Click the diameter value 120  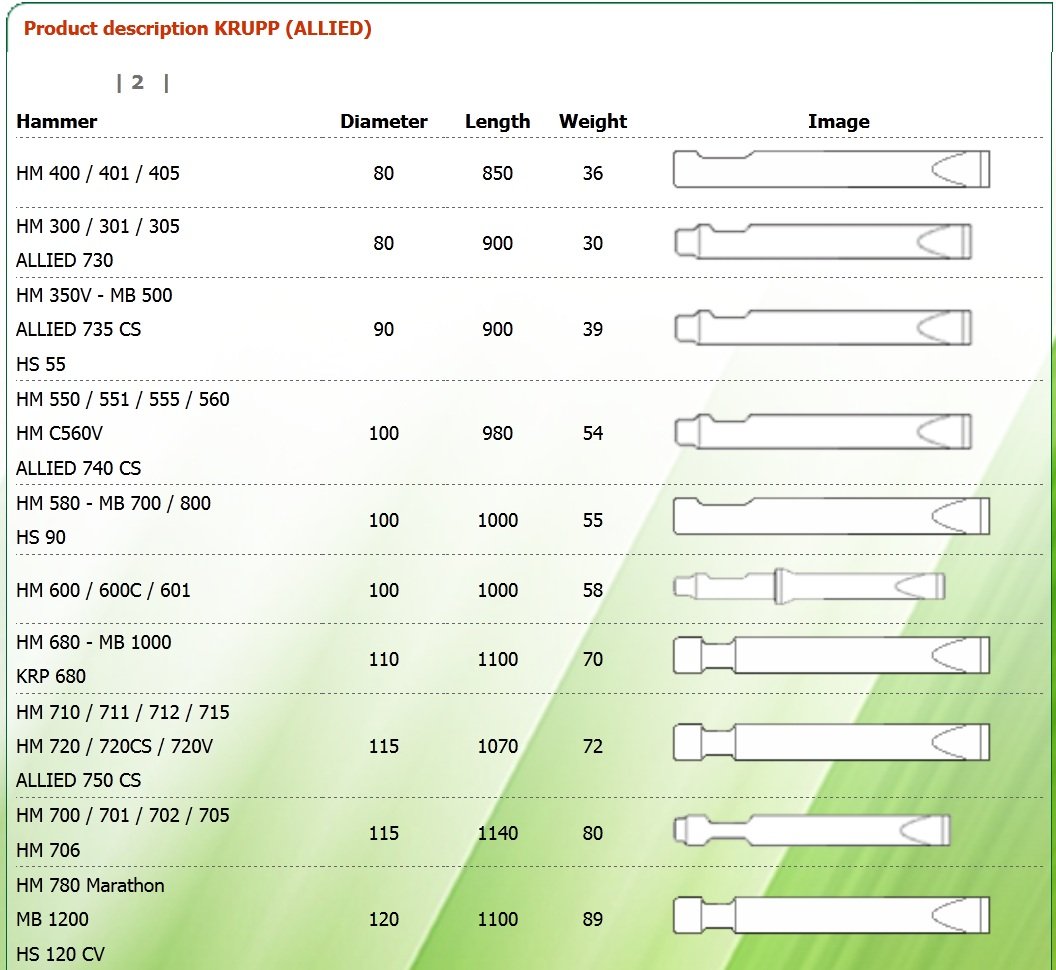pos(384,919)
